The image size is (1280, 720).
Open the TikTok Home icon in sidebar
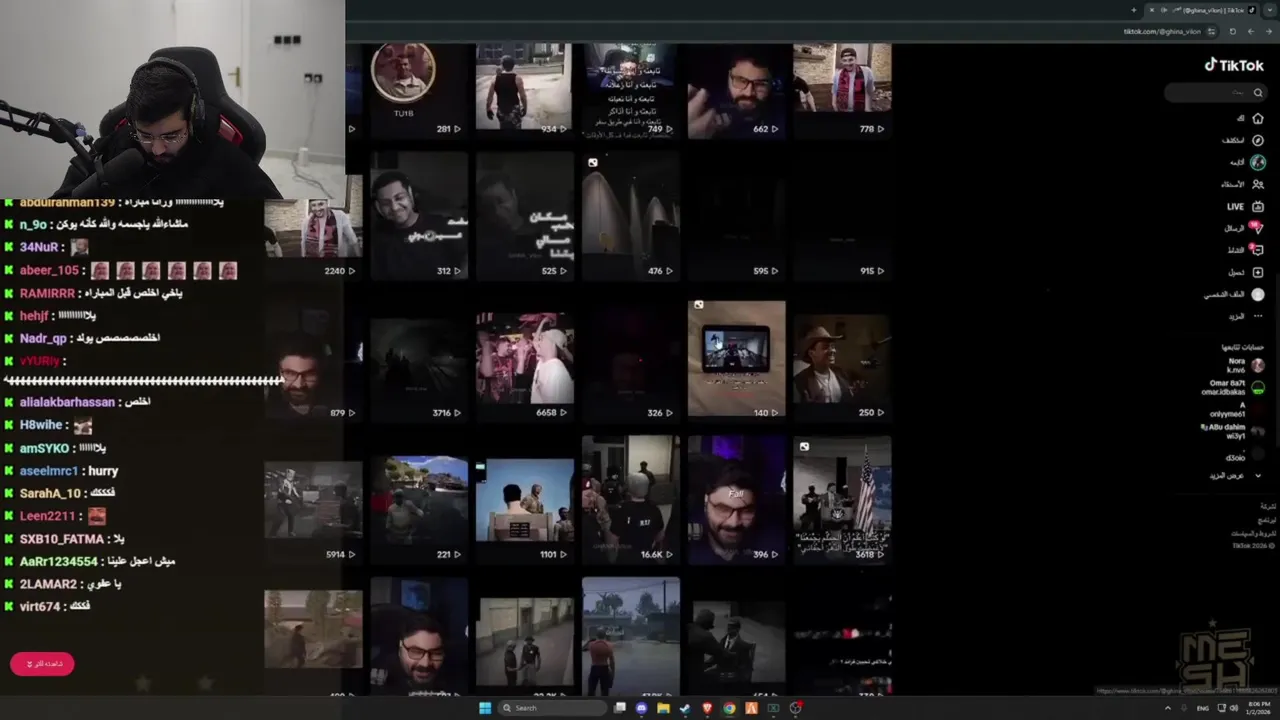pos(1258,118)
